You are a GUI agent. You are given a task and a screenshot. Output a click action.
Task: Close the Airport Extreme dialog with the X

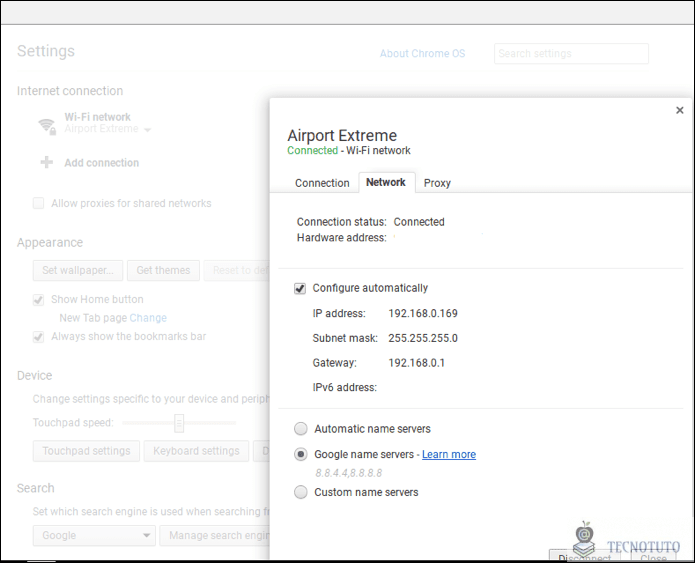[x=679, y=110]
